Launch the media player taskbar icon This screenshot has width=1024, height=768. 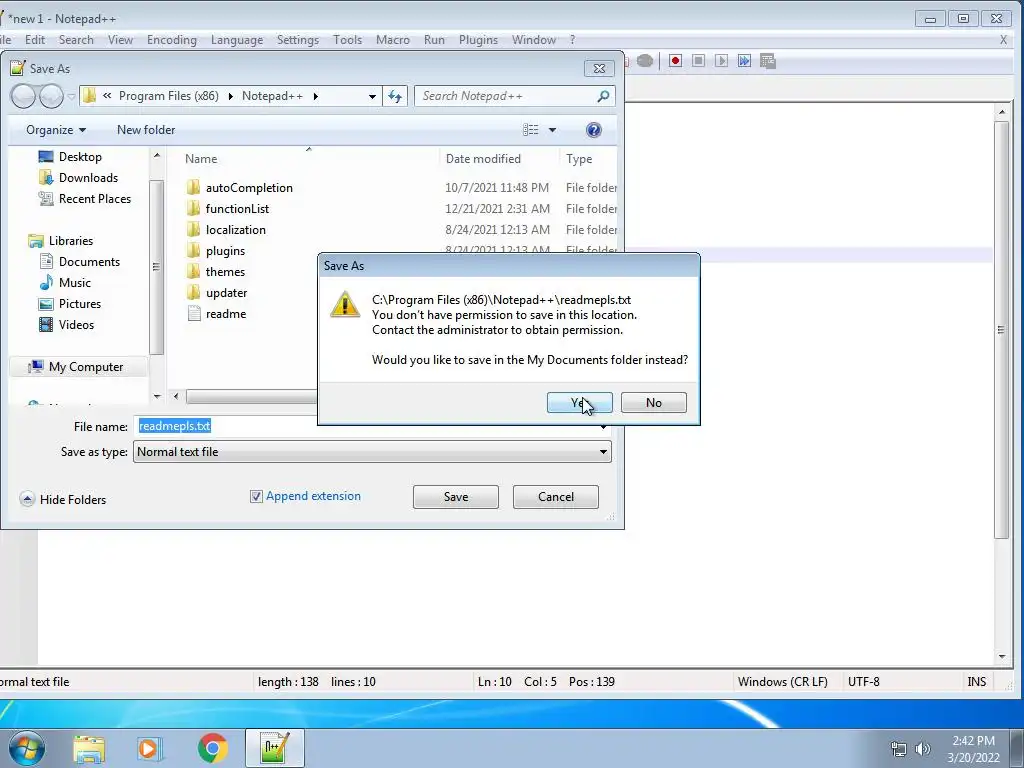(x=149, y=748)
